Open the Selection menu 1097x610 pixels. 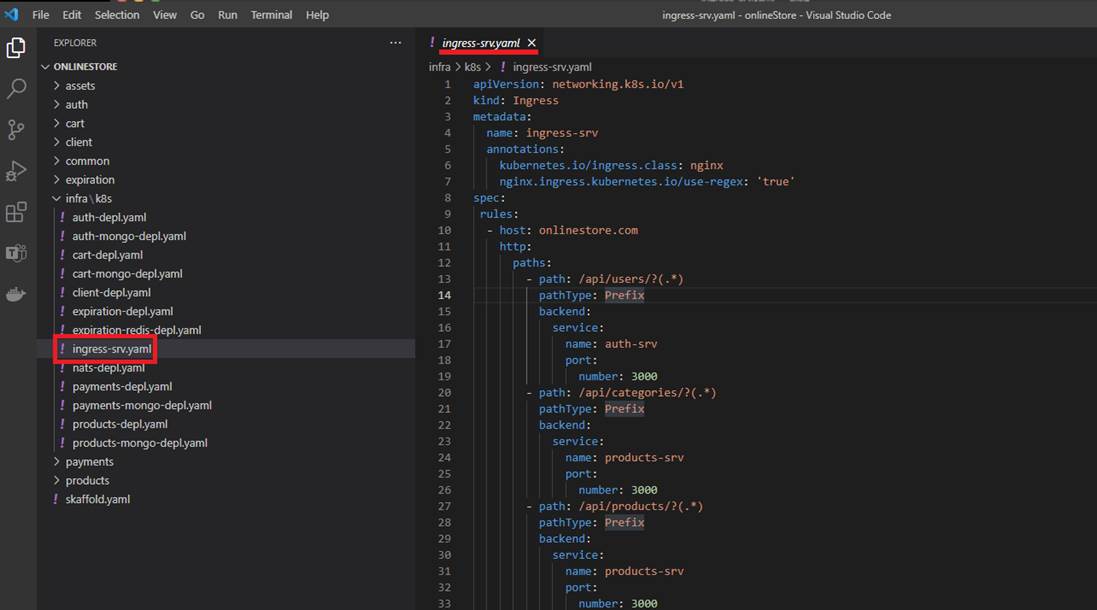point(117,15)
